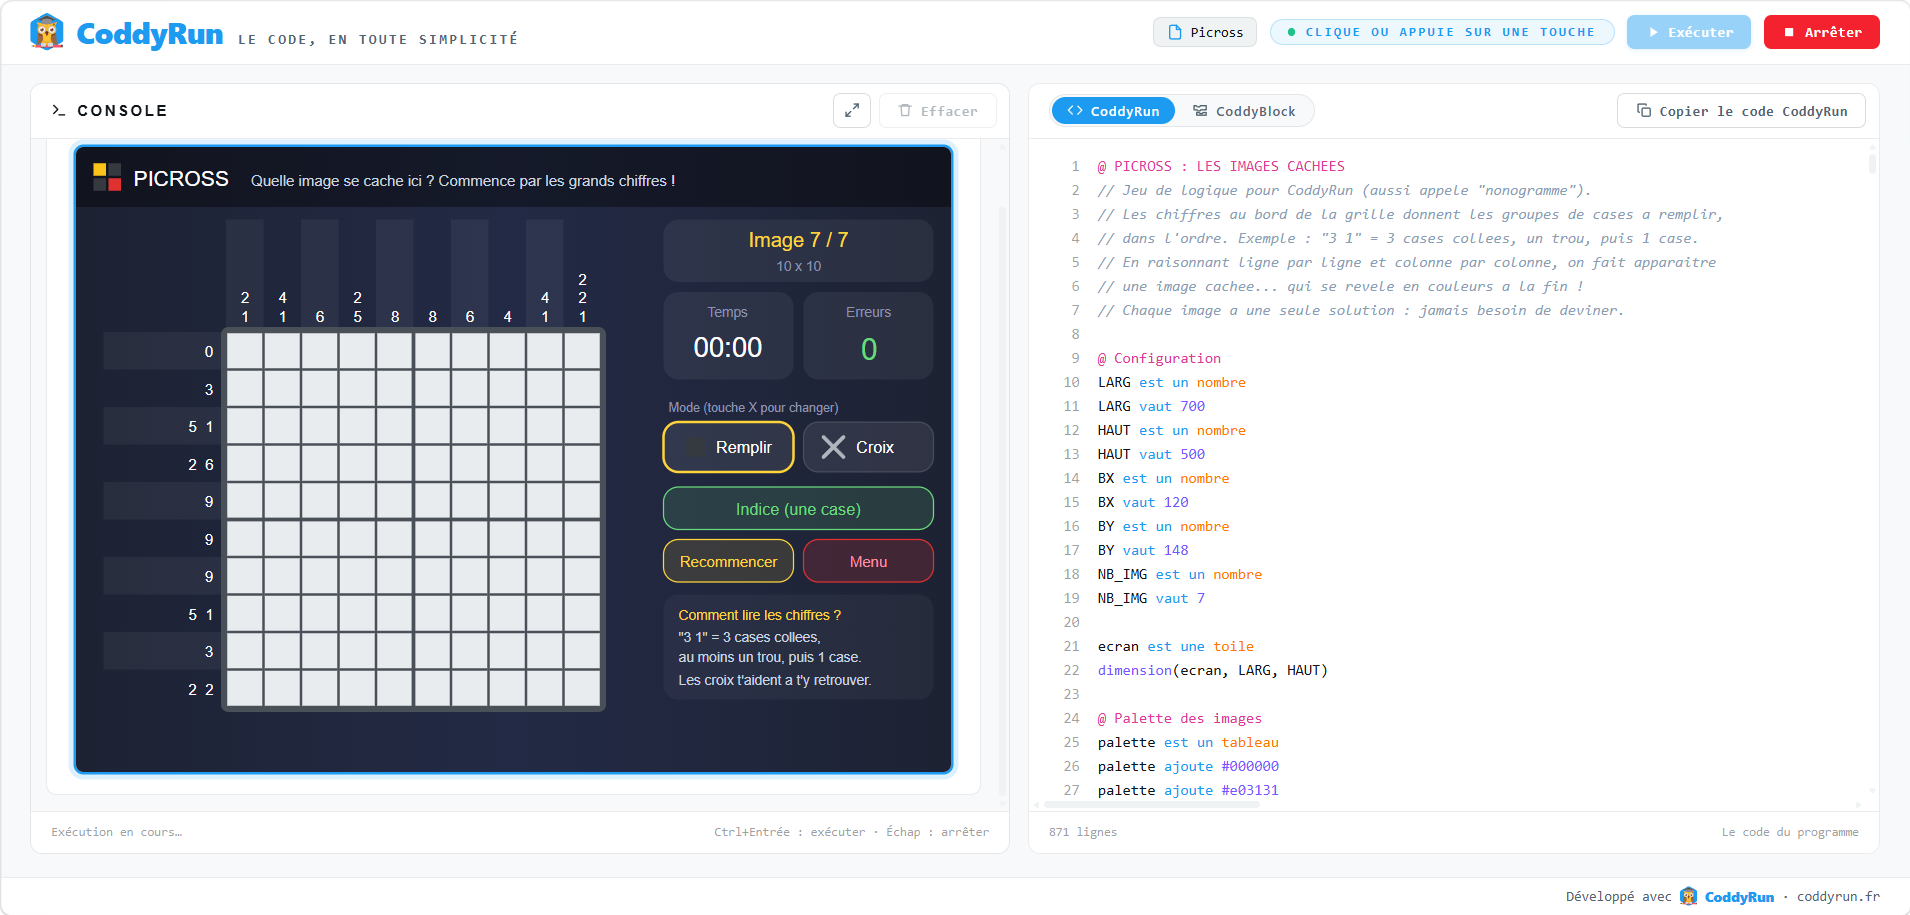The width and height of the screenshot is (1910, 915).
Task: Click the console prompt icon beside CONSOLE
Action: click(59, 111)
